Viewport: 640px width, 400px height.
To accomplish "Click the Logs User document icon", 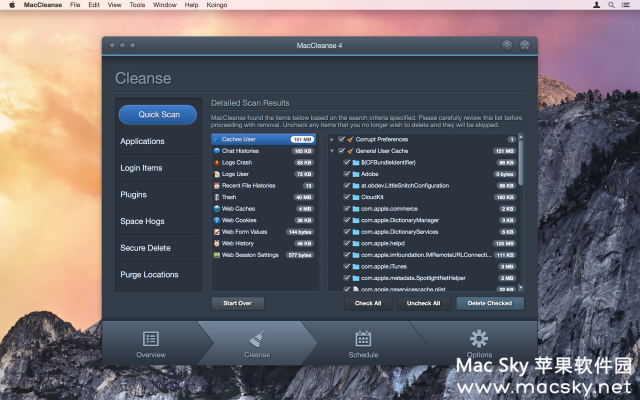I will click(217, 174).
